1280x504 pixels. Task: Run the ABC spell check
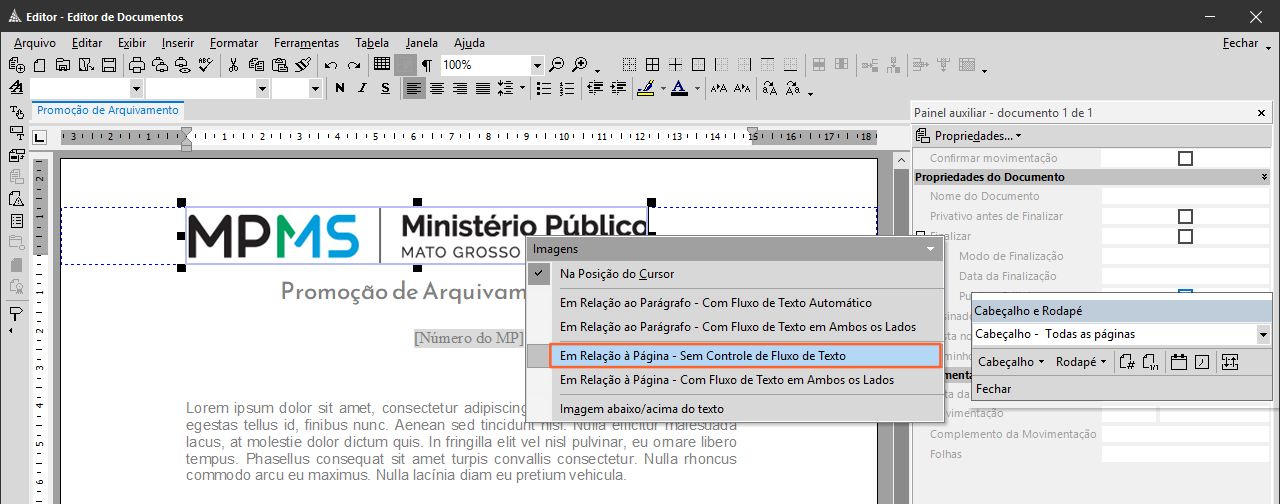[205, 65]
